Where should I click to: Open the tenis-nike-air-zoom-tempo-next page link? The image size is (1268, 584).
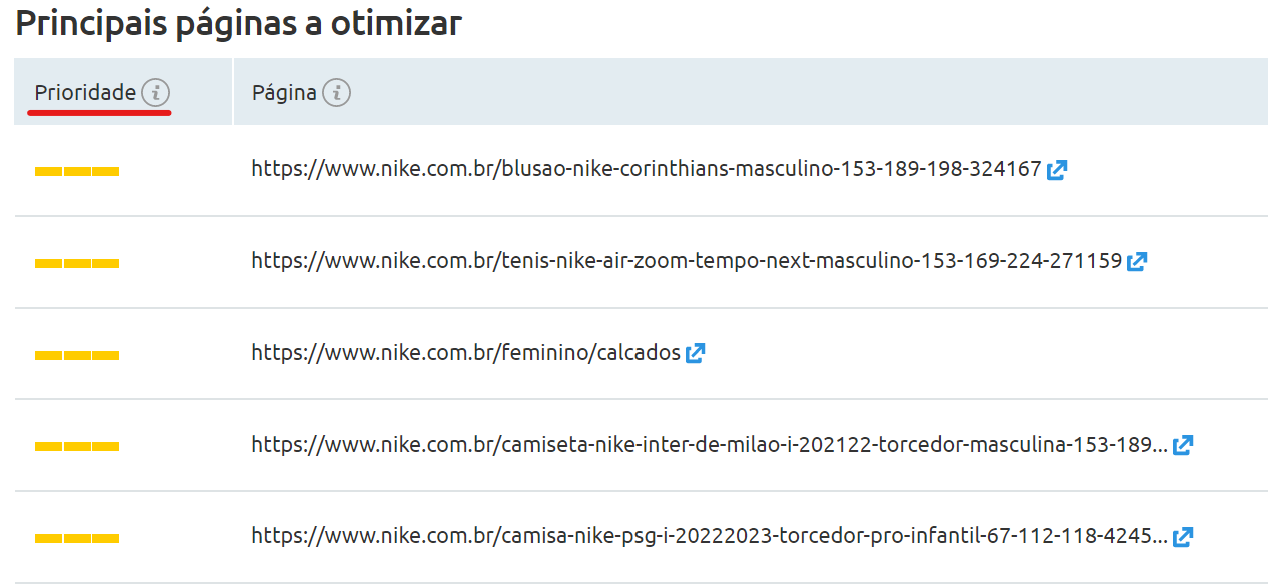tap(686, 262)
